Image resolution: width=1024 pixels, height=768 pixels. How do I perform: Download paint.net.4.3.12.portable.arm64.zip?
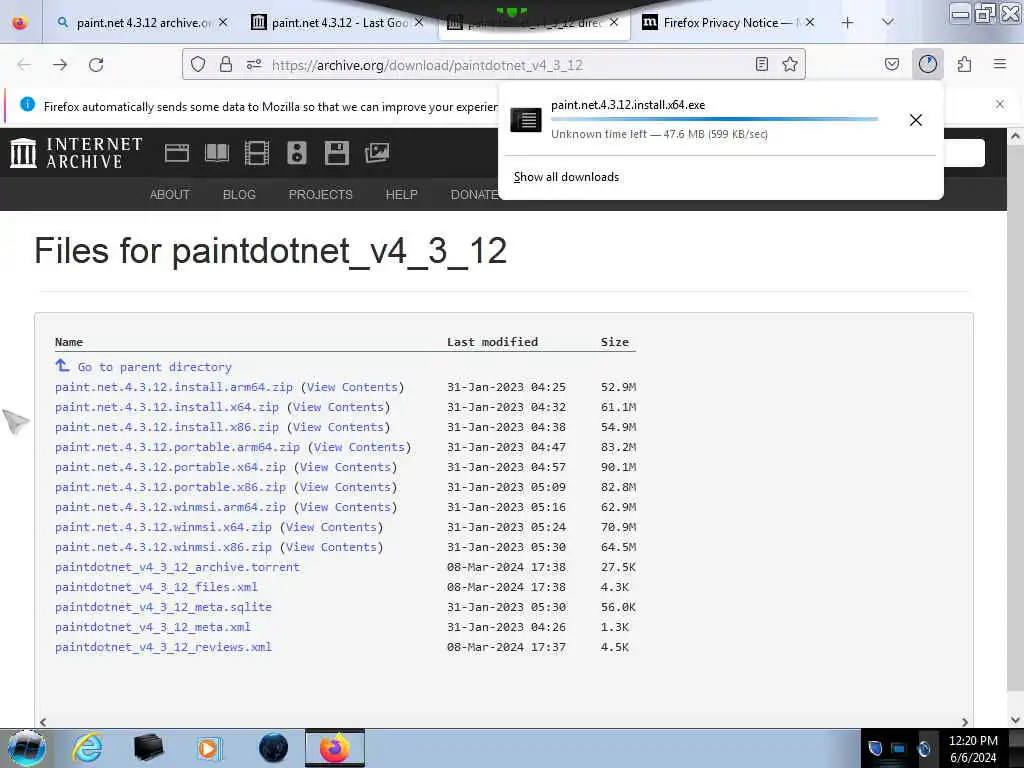[177, 447]
